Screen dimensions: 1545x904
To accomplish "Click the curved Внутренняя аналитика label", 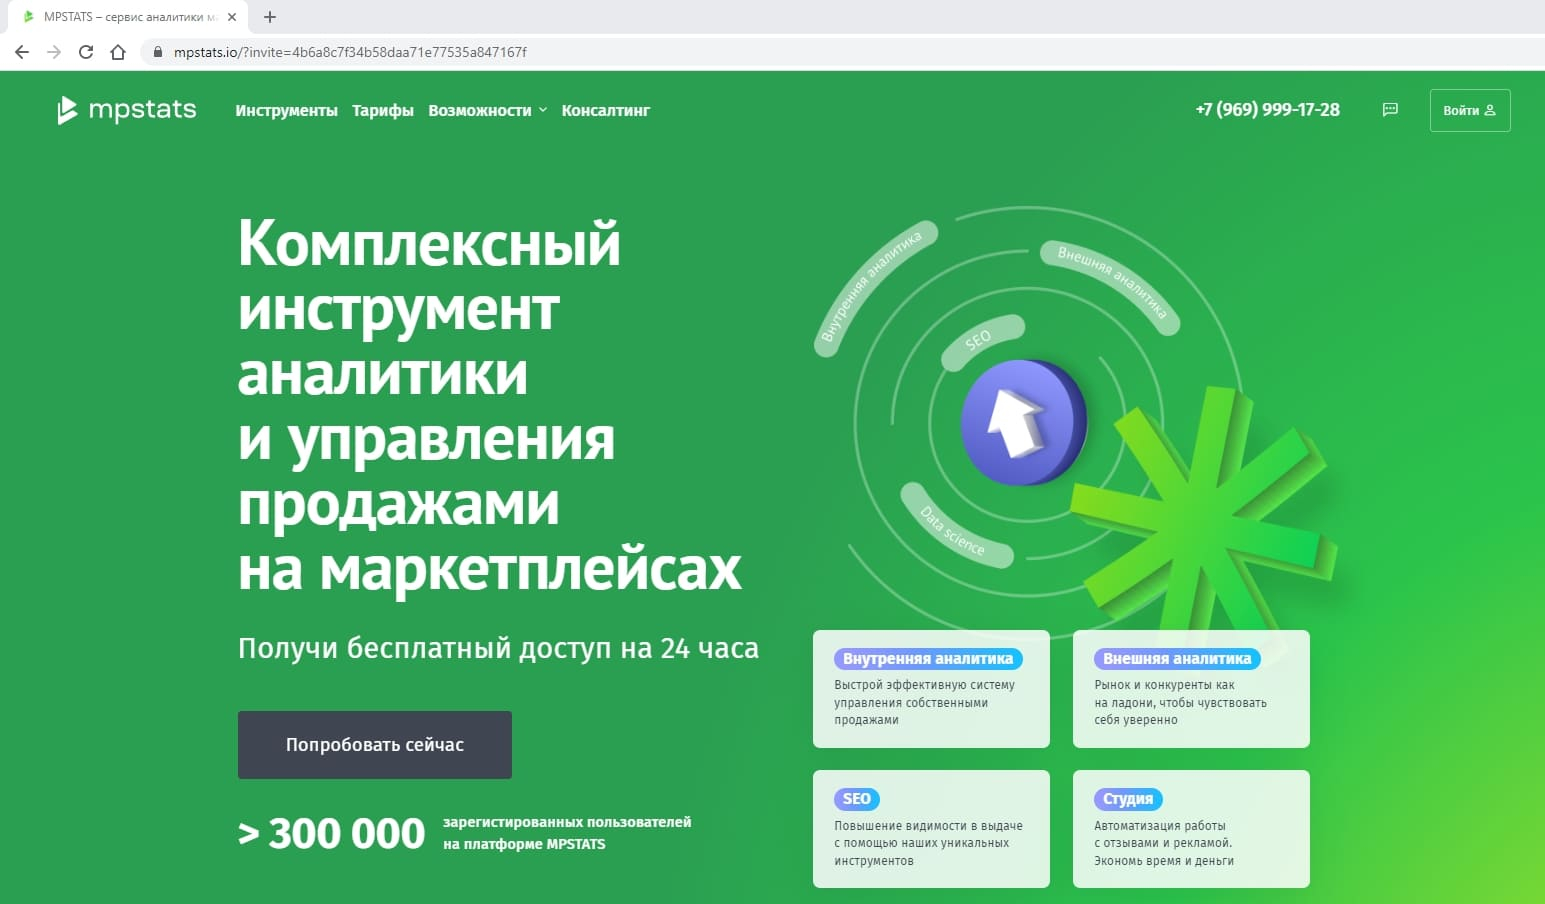I will pyautogui.click(x=873, y=288).
